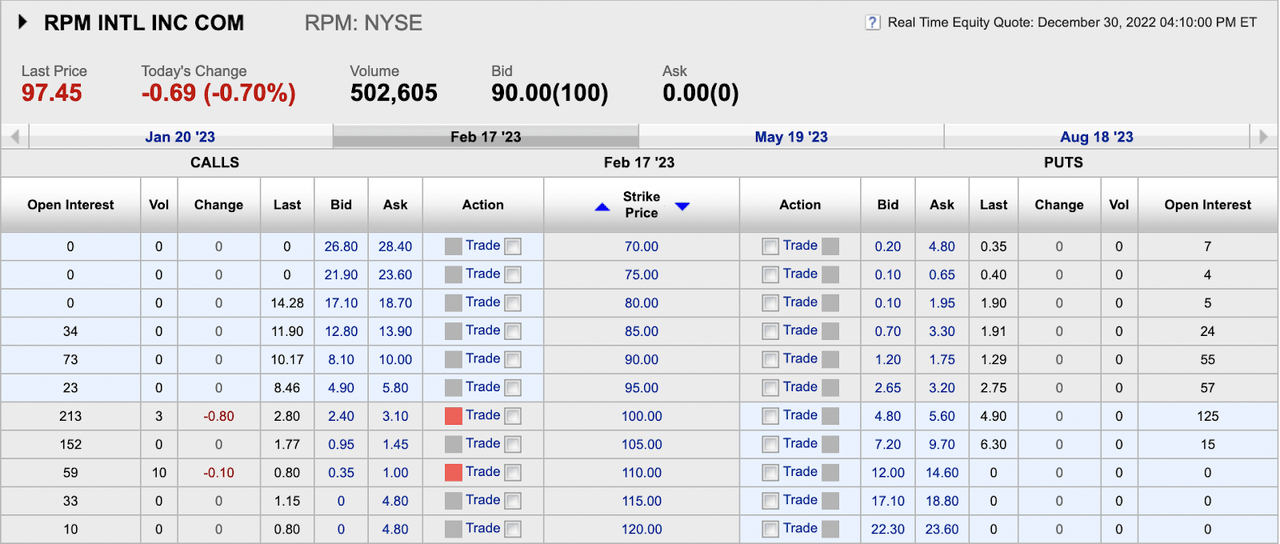Check the put checkbox for strike 90.00
The width and height of the screenshot is (1280, 544).
tap(770, 360)
